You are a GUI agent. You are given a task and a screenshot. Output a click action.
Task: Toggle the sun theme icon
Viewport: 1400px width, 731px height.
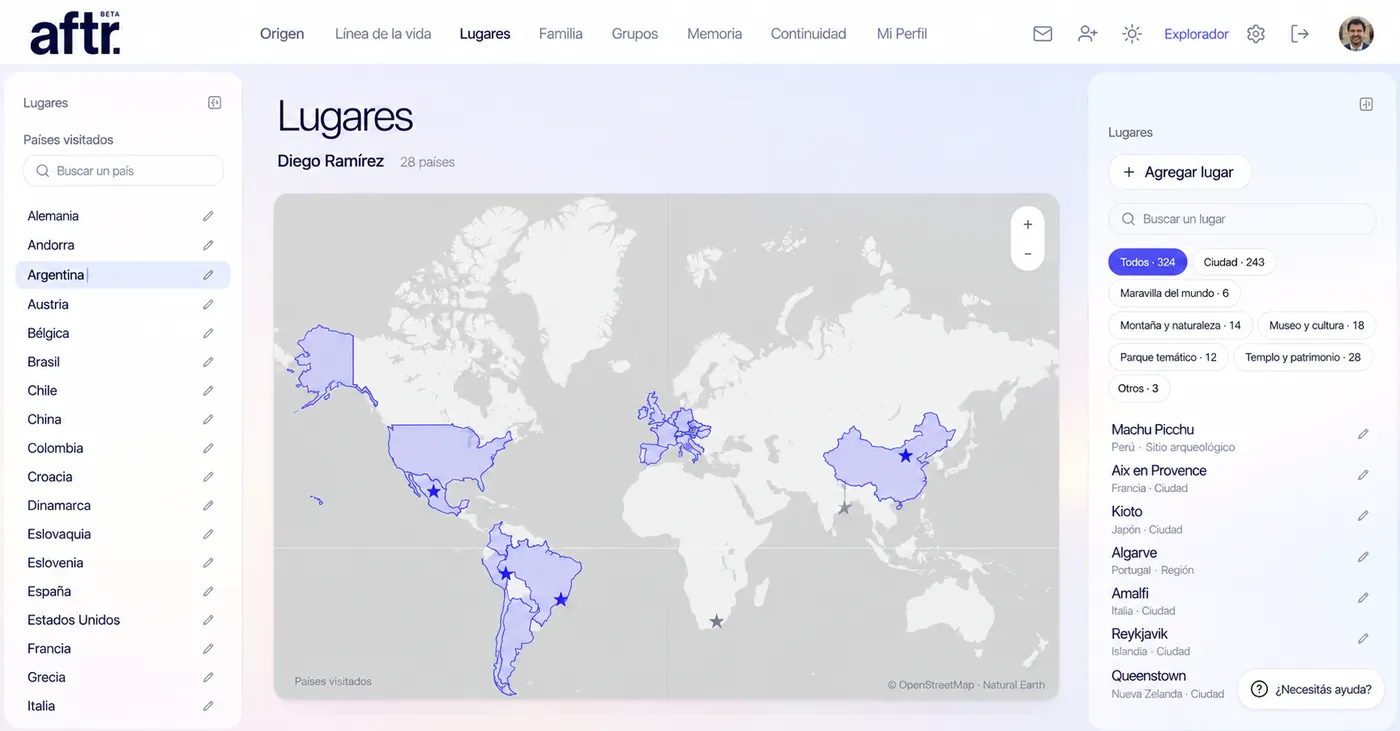tap(1131, 34)
